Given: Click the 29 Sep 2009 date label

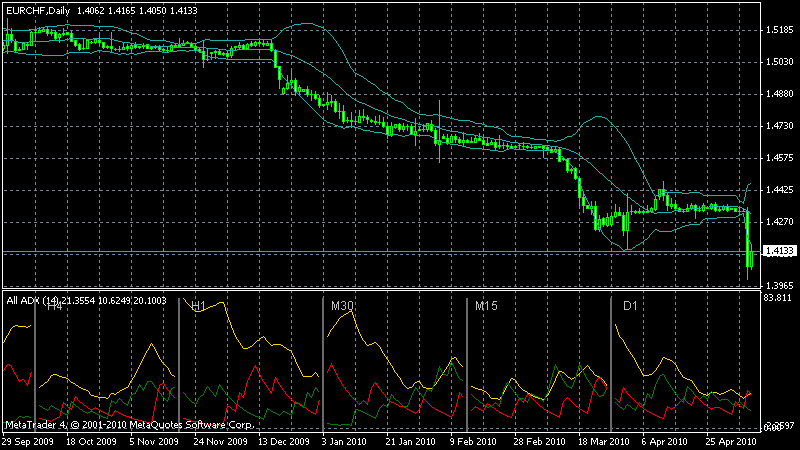Looking at the screenshot, I should (28, 442).
